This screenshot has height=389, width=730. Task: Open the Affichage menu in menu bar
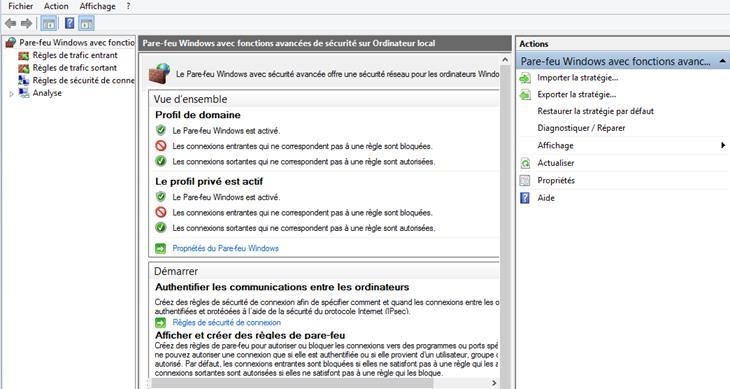click(x=97, y=6)
